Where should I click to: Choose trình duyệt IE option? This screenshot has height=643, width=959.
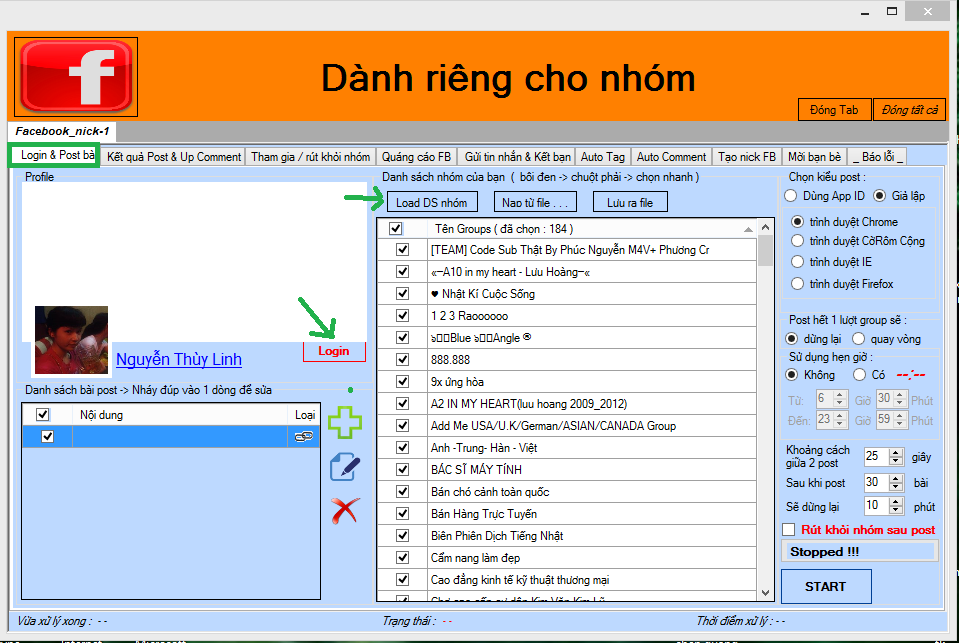[x=797, y=262]
